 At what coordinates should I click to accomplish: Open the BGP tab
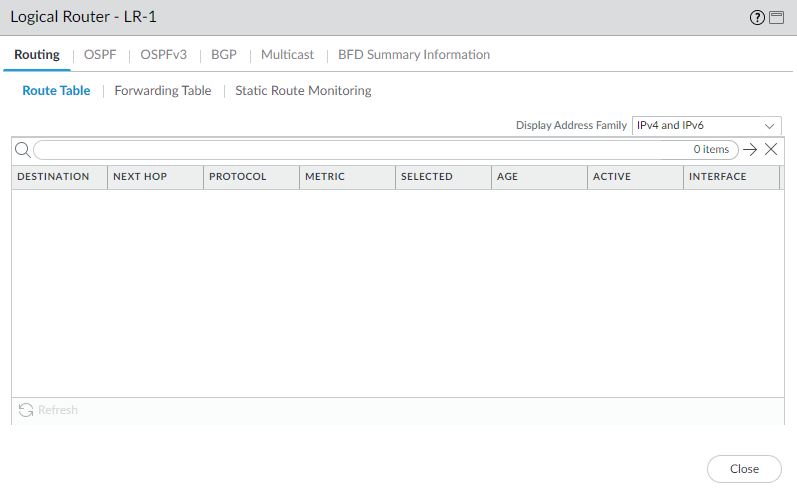click(x=224, y=55)
